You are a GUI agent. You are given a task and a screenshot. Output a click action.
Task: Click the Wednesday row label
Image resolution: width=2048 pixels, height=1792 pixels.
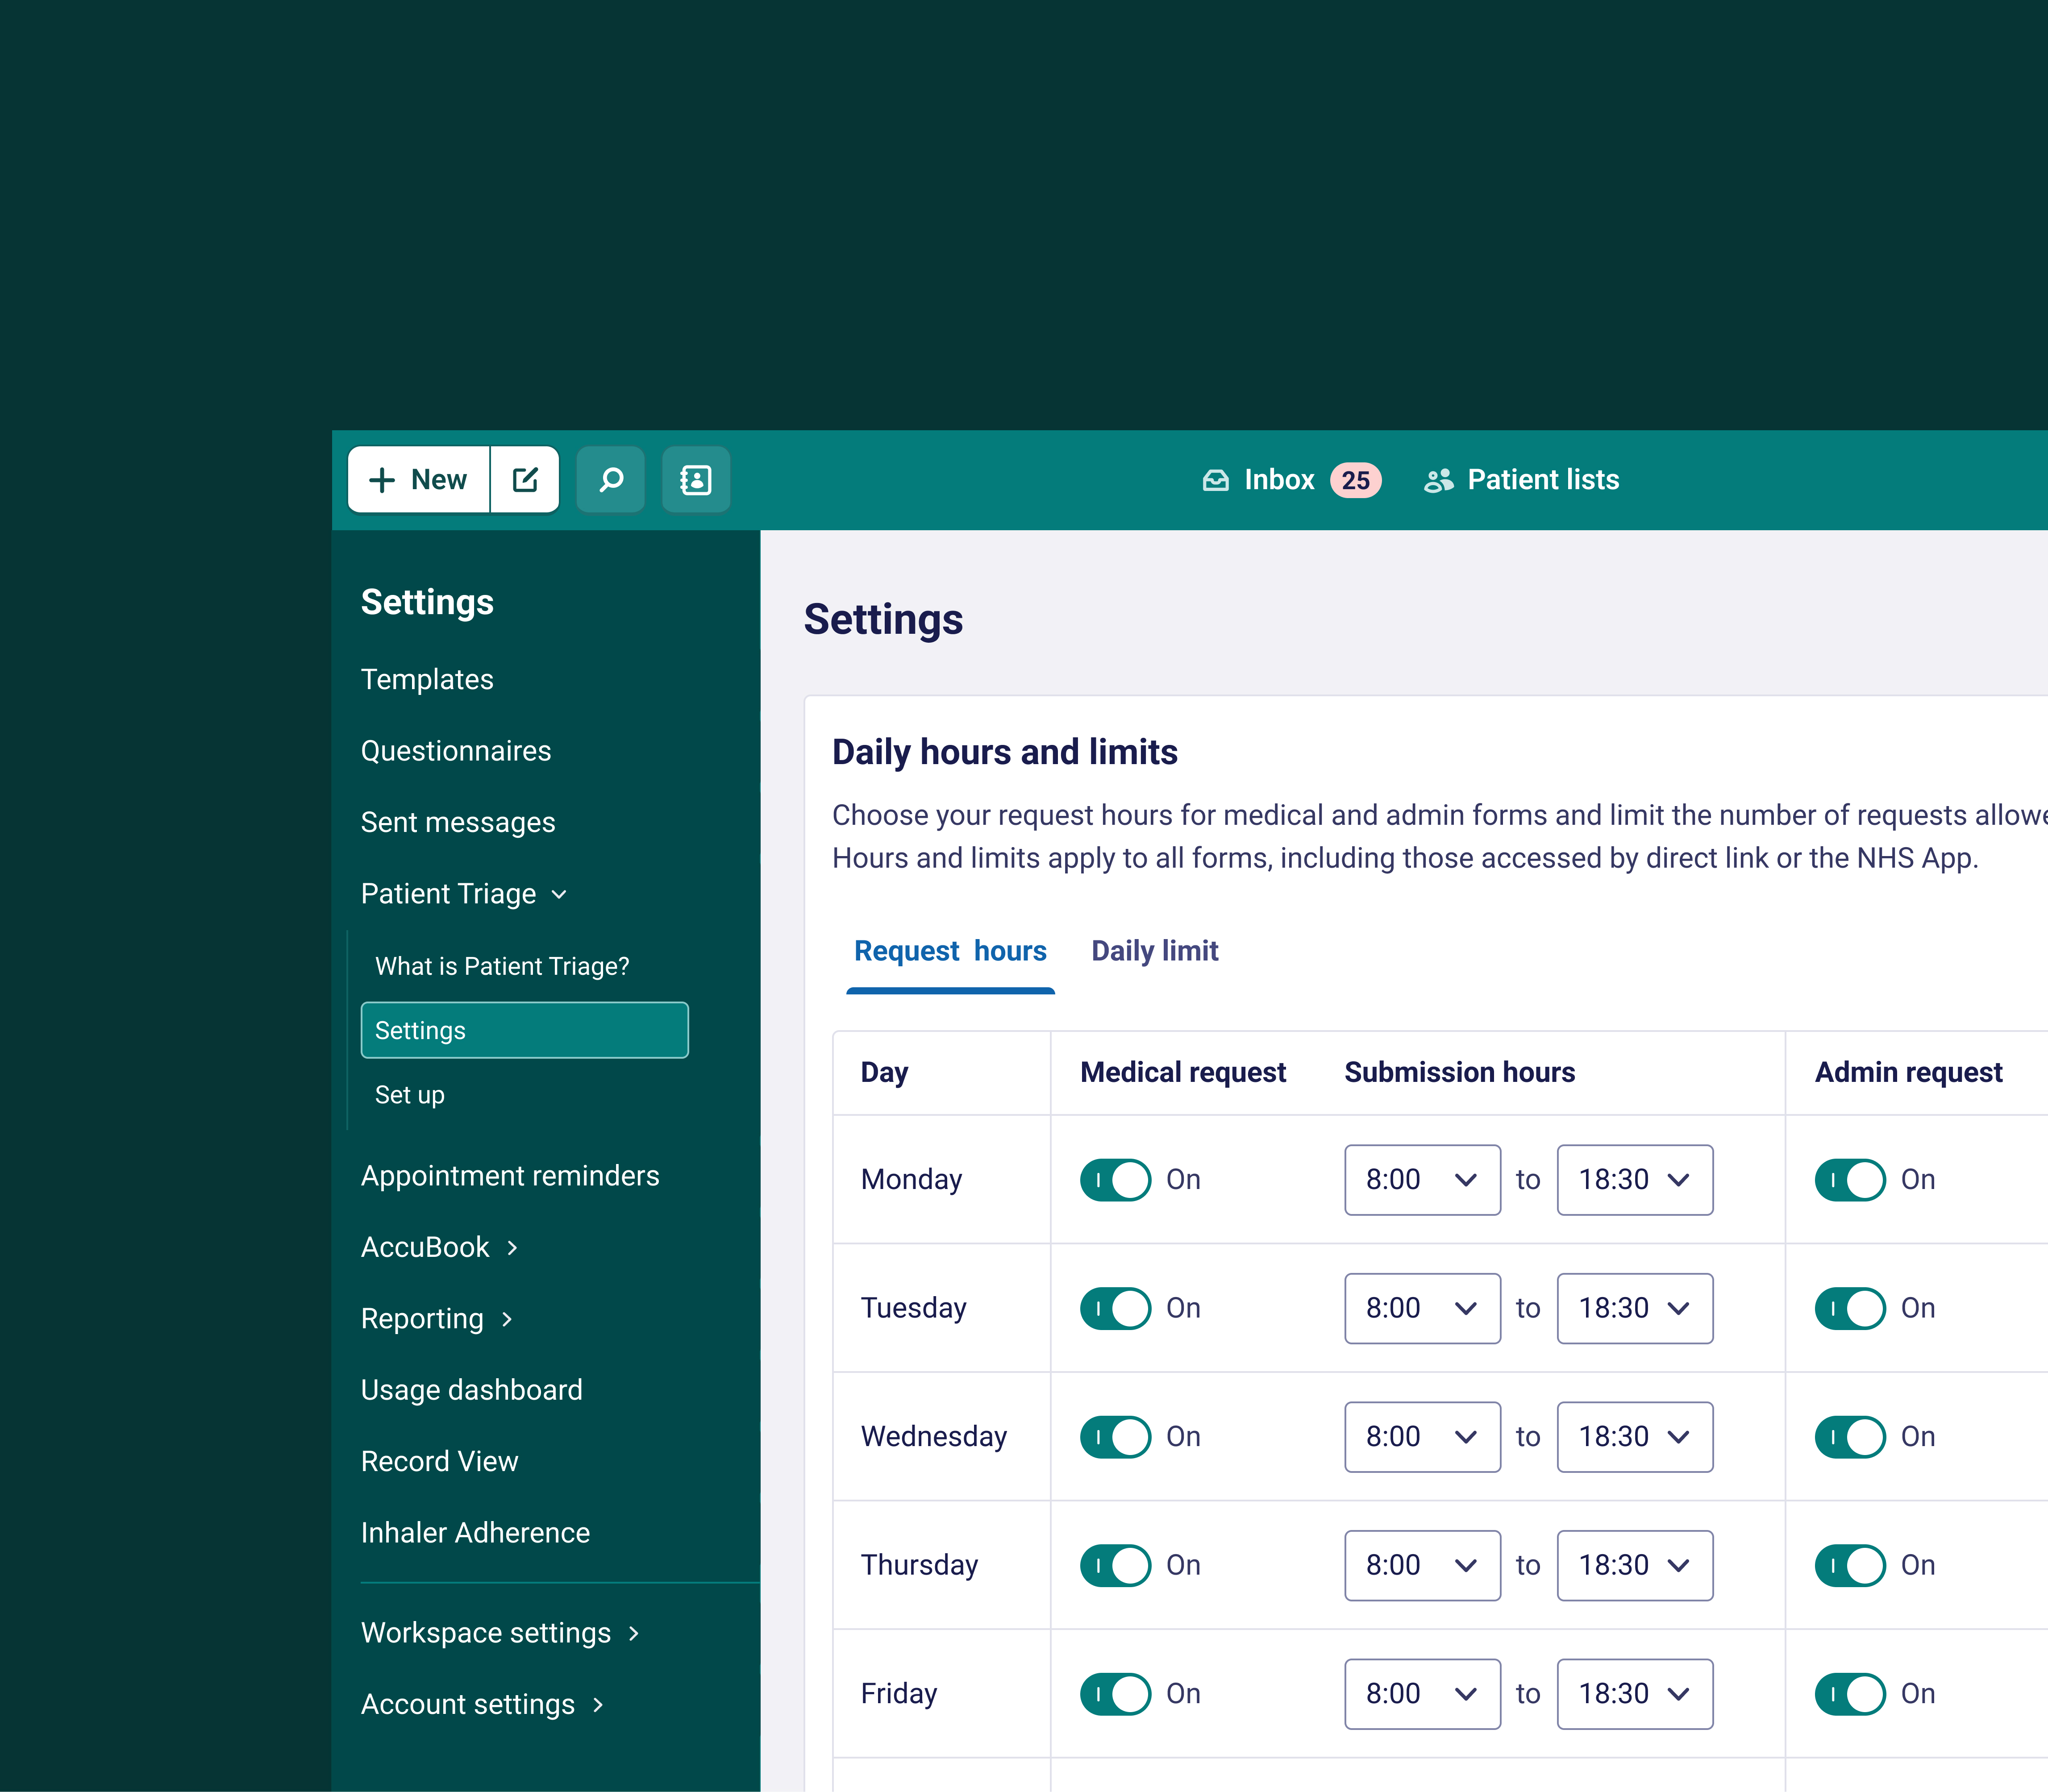coord(934,1437)
